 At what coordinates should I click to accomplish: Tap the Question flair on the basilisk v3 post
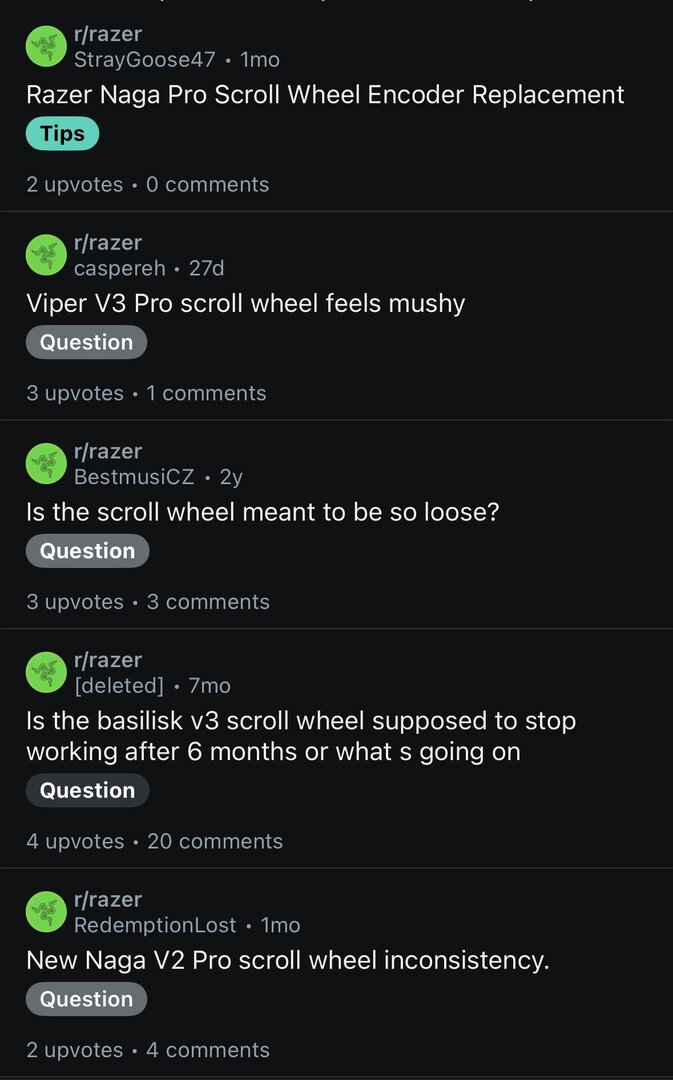[87, 790]
